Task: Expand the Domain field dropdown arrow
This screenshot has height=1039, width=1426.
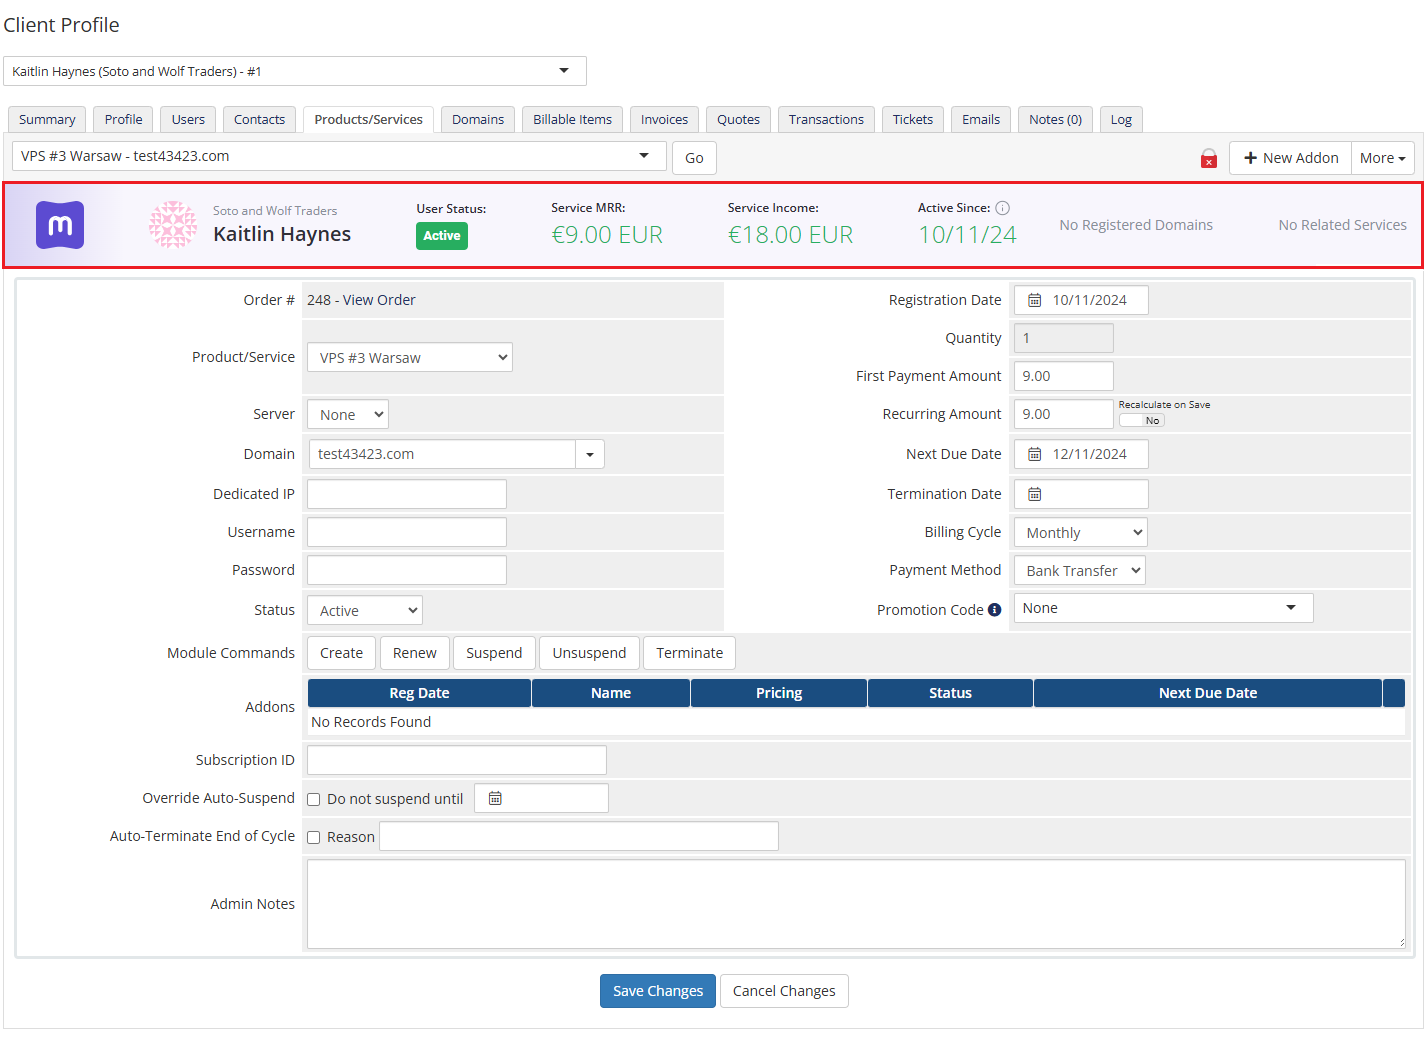Action: point(590,454)
